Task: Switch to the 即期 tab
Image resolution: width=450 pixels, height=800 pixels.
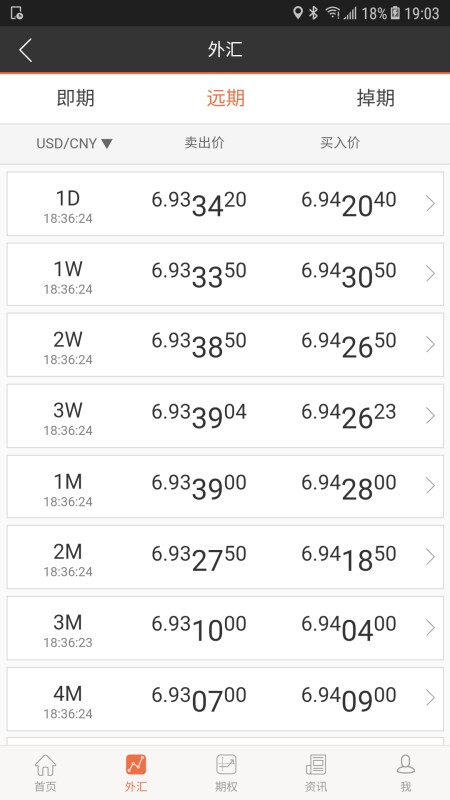Action: [x=76, y=98]
